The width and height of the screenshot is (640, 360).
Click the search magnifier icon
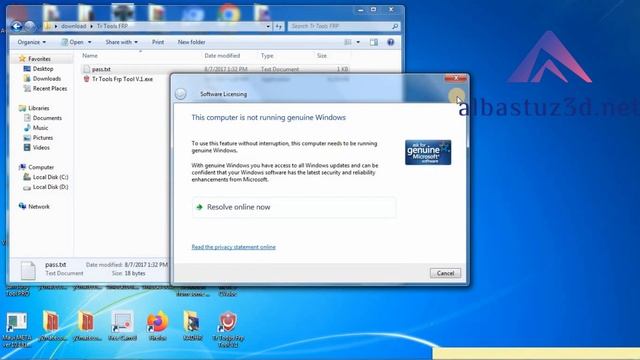coord(395,26)
